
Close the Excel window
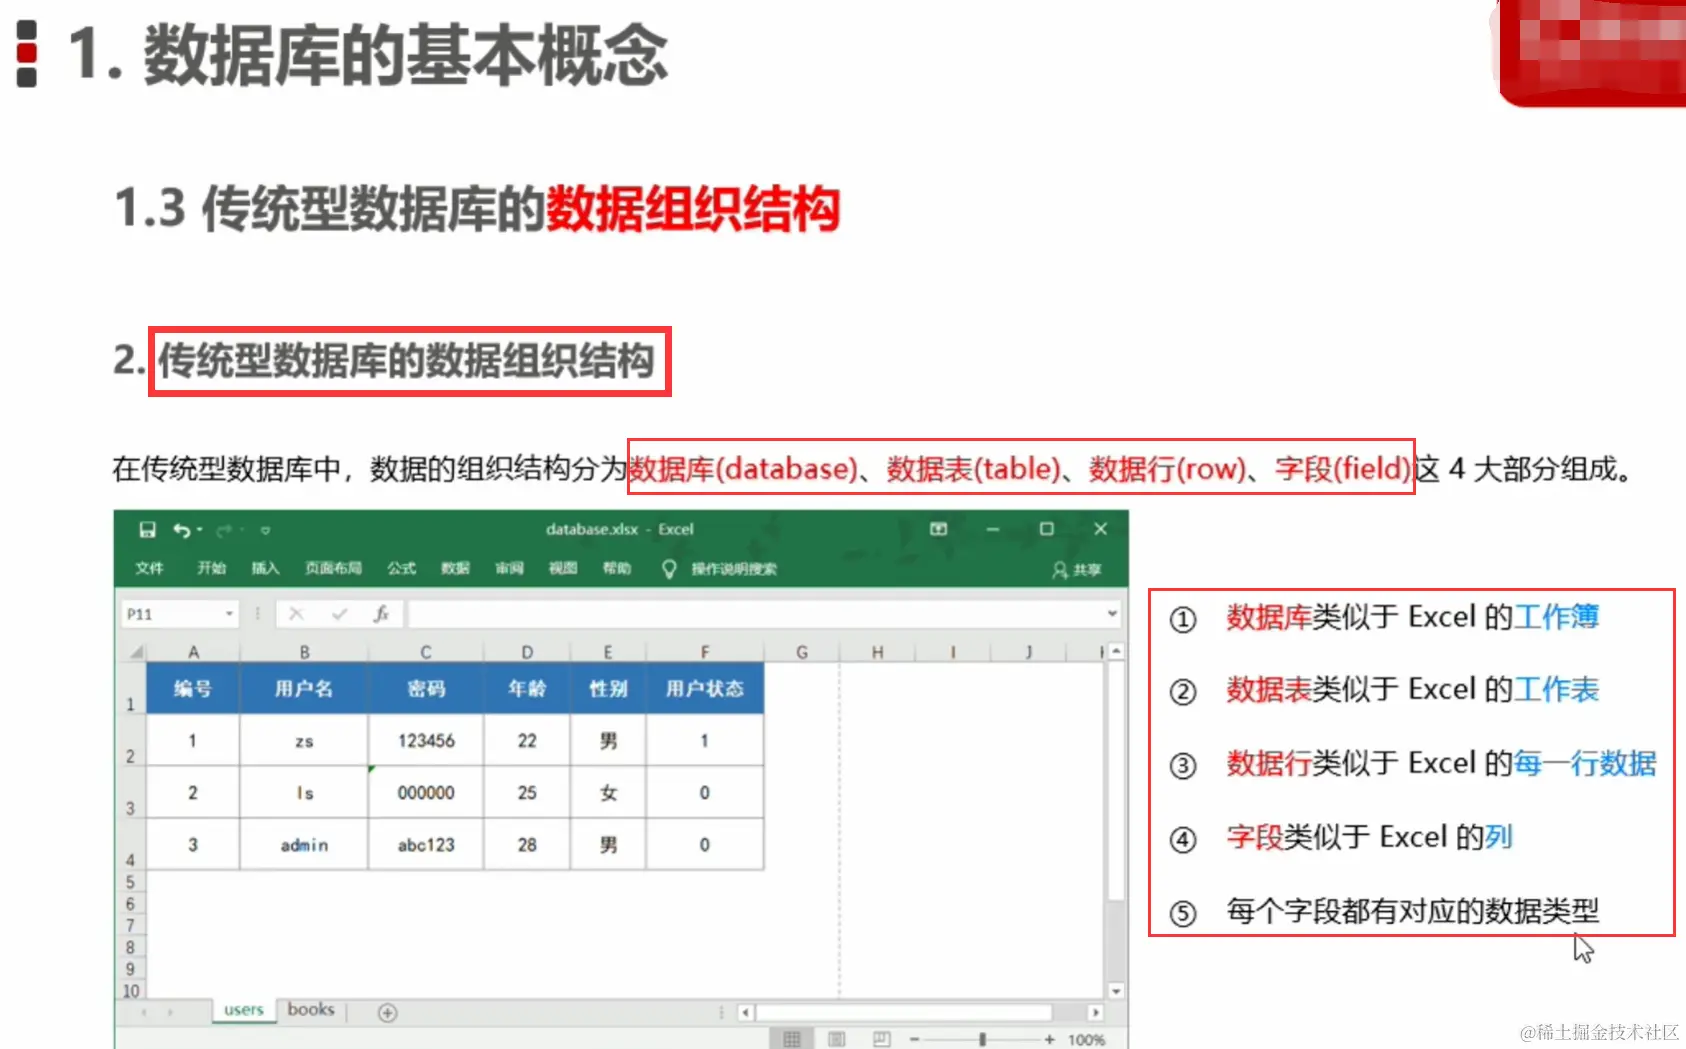(x=1100, y=529)
